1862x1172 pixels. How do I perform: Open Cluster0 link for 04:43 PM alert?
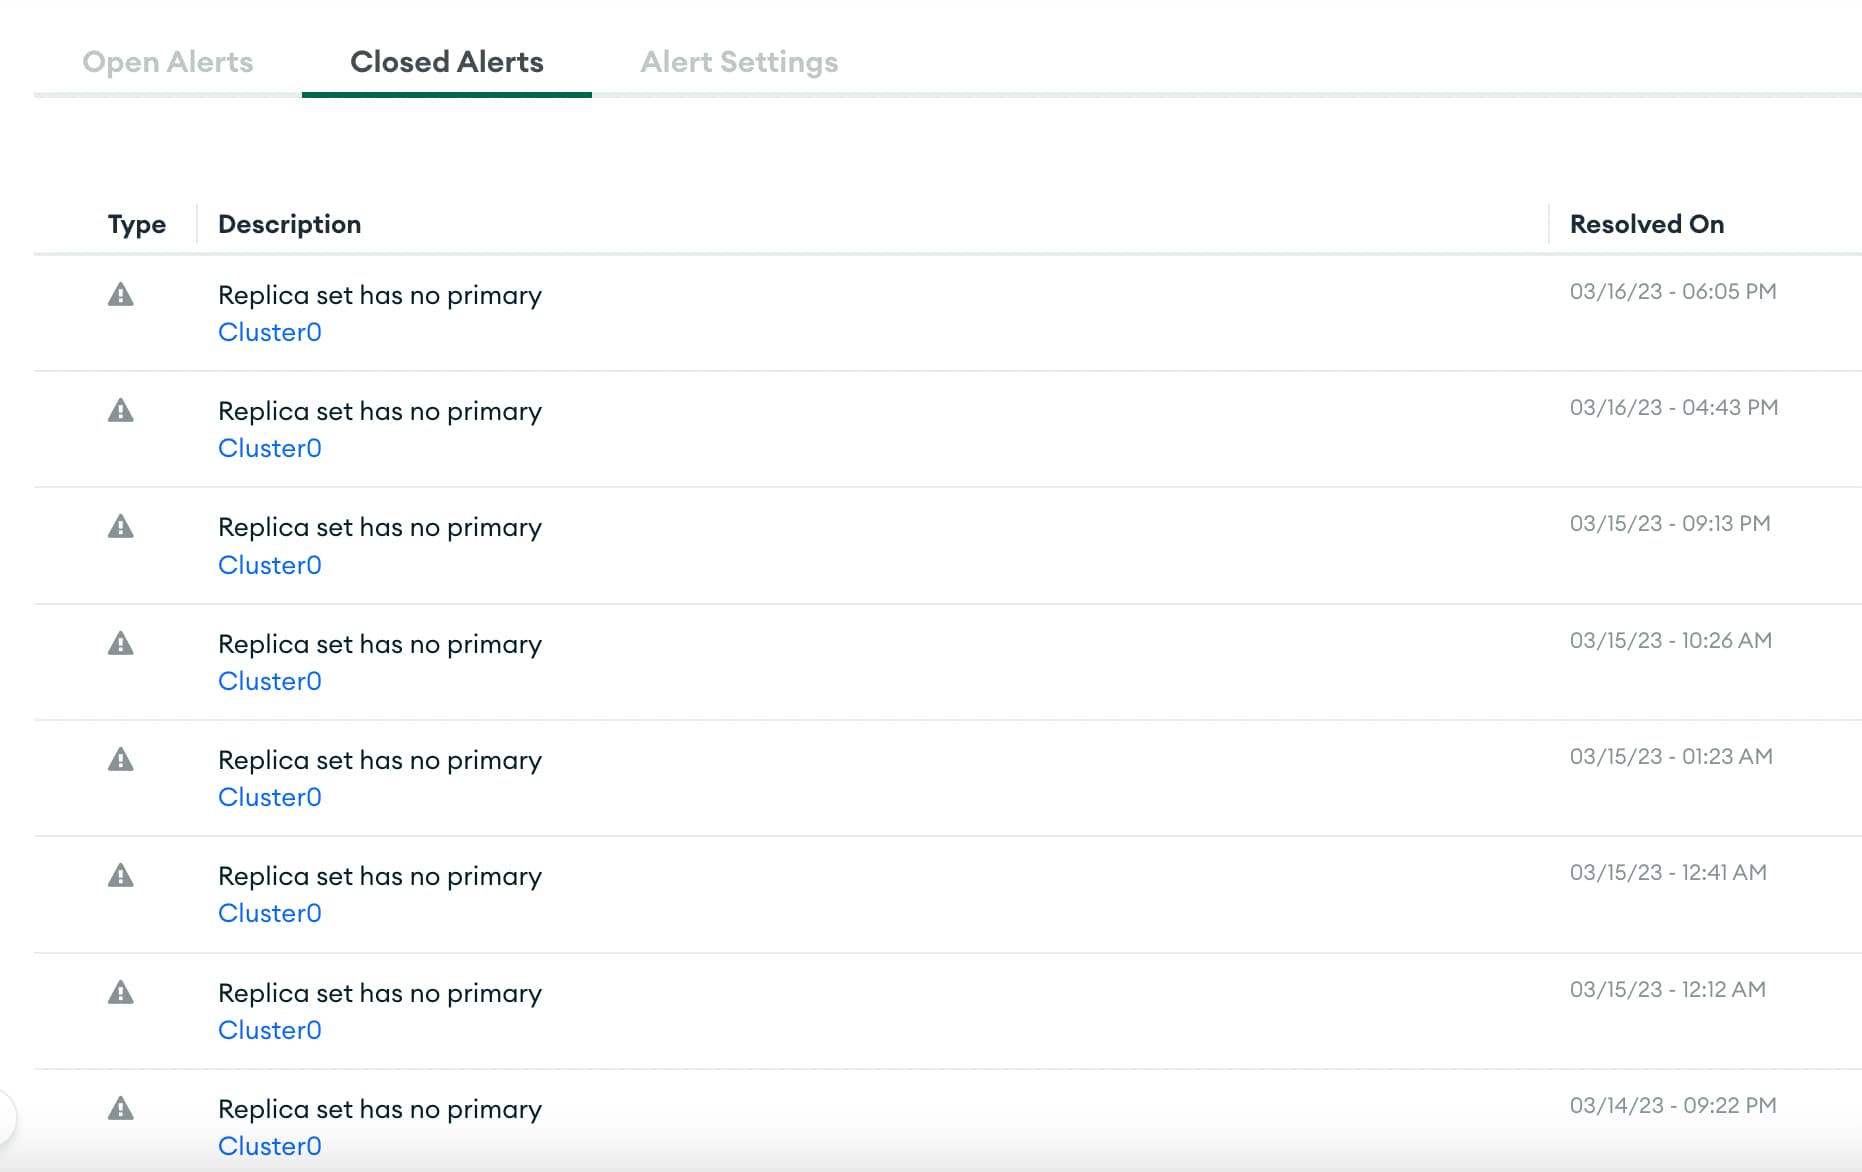(270, 448)
